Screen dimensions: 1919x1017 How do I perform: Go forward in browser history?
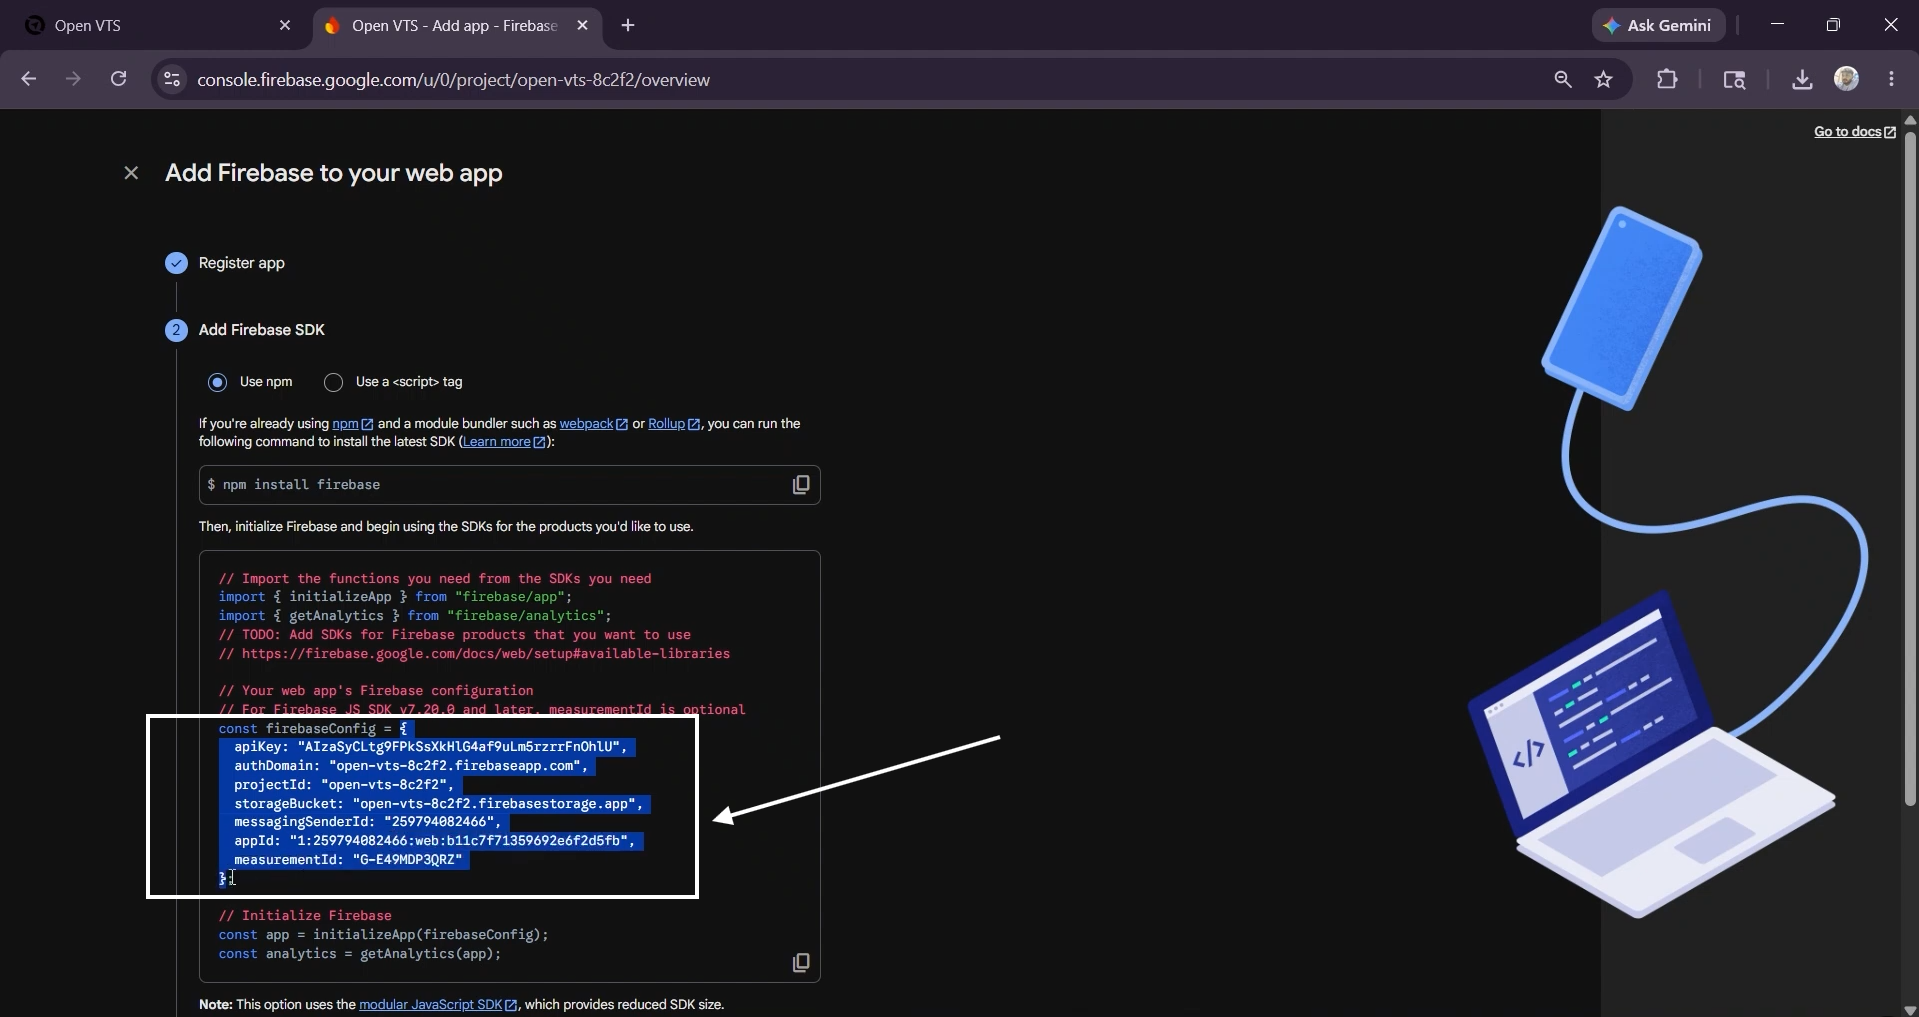click(x=73, y=79)
